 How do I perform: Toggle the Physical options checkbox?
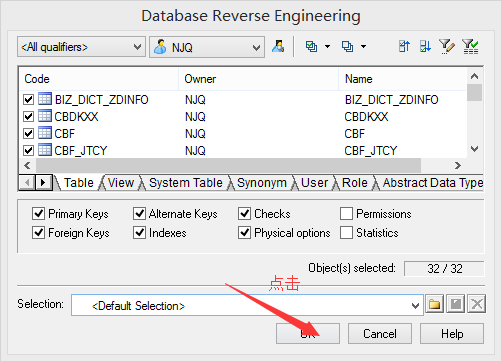[244, 233]
